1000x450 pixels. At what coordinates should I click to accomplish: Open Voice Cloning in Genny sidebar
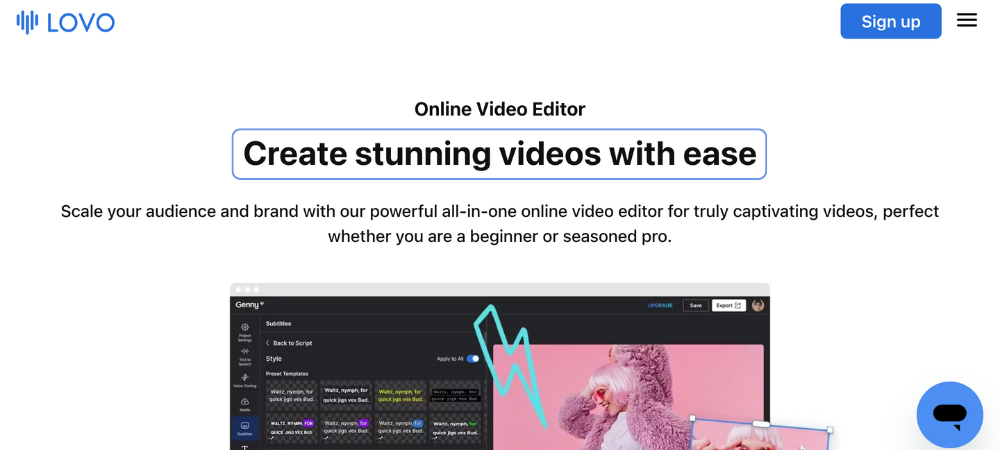(245, 381)
